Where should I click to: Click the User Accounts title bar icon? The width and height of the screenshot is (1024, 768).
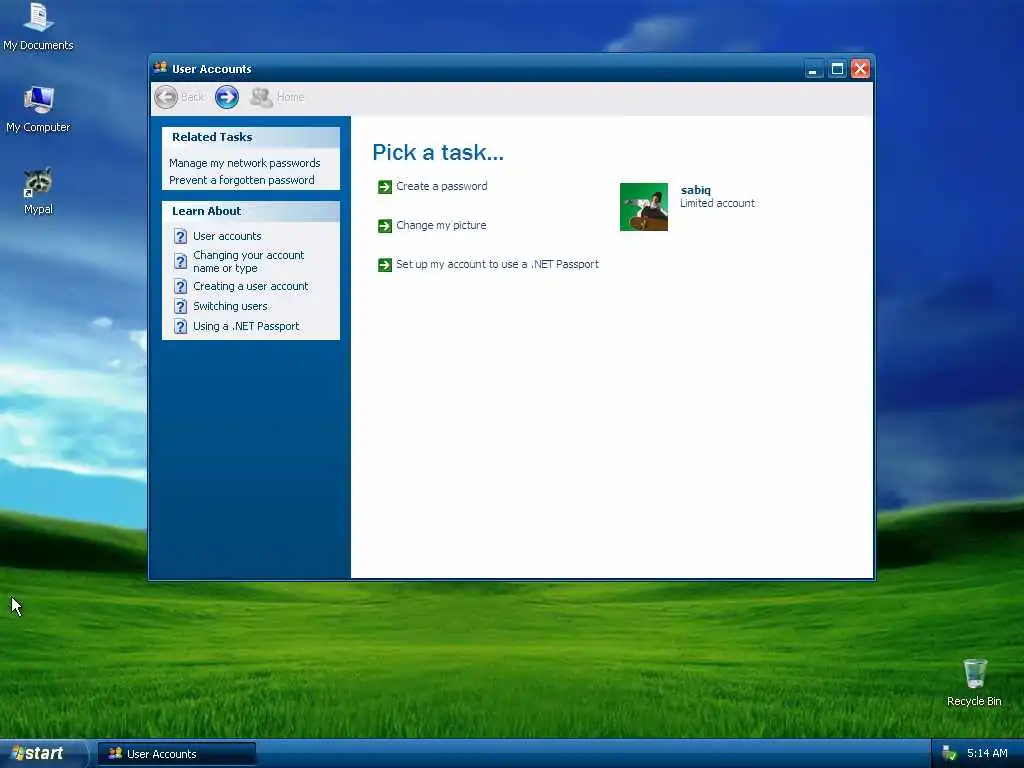point(160,68)
